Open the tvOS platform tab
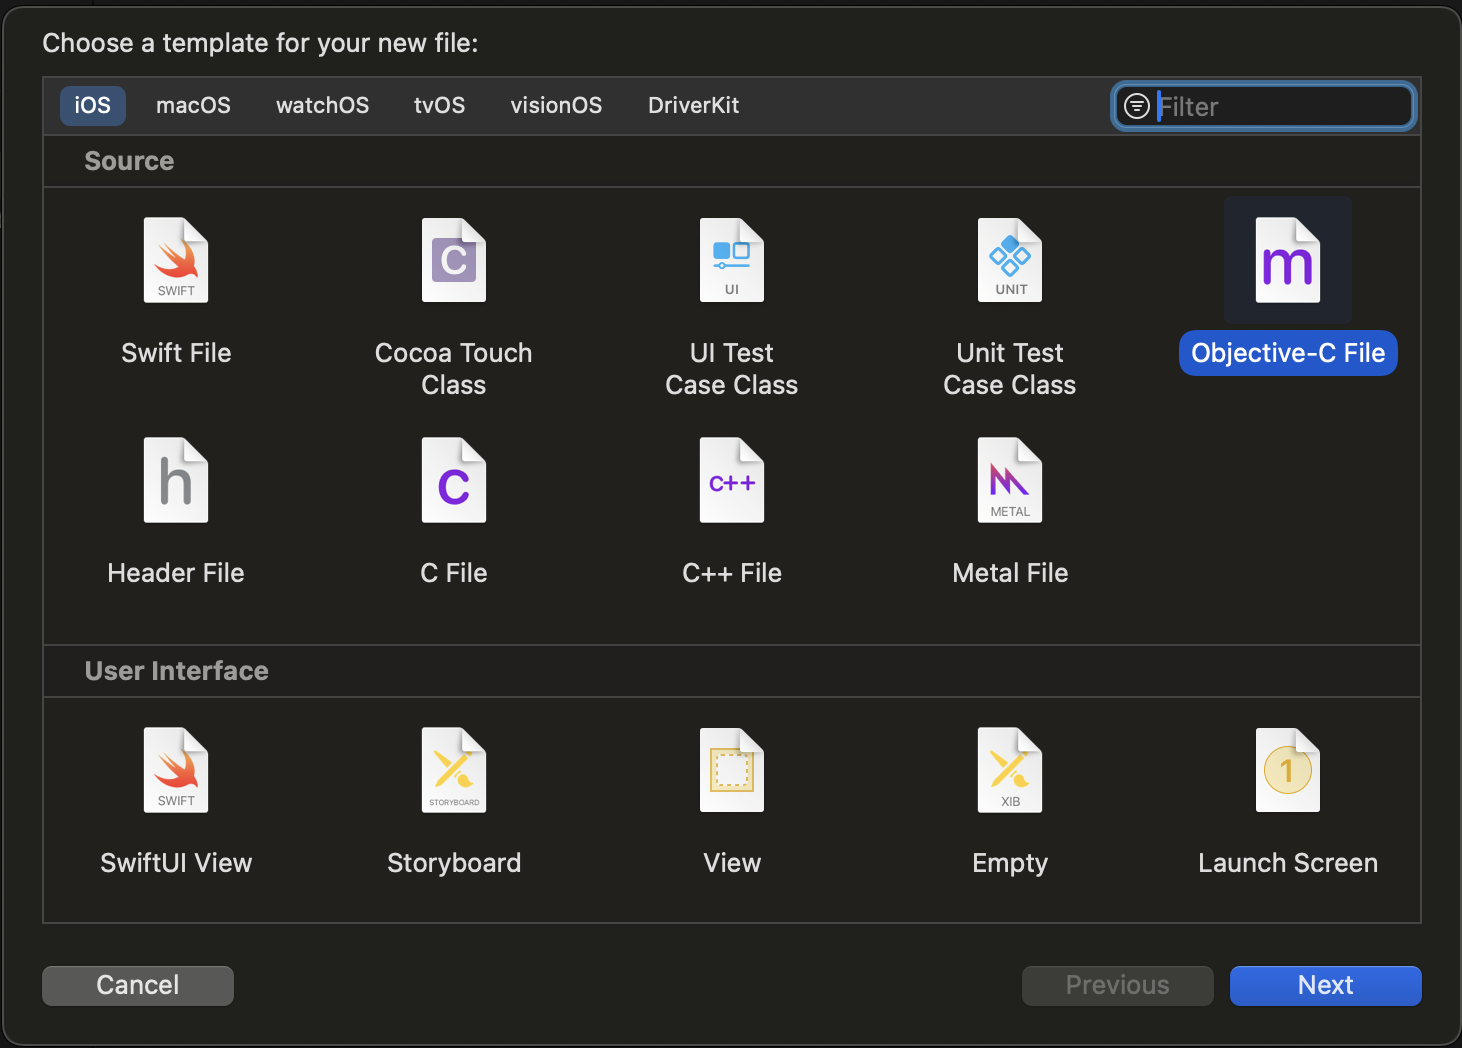The image size is (1462, 1048). pos(440,105)
